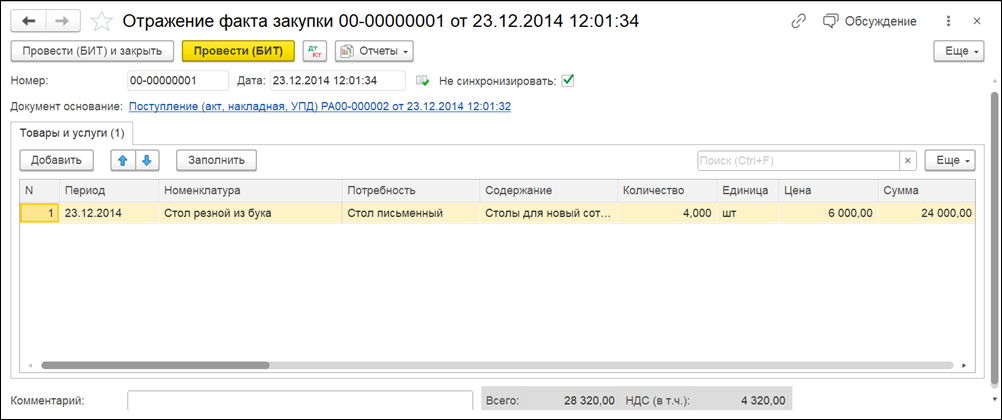Add document to favorites with star icon
The width and height of the screenshot is (1002, 420).
[x=101, y=22]
